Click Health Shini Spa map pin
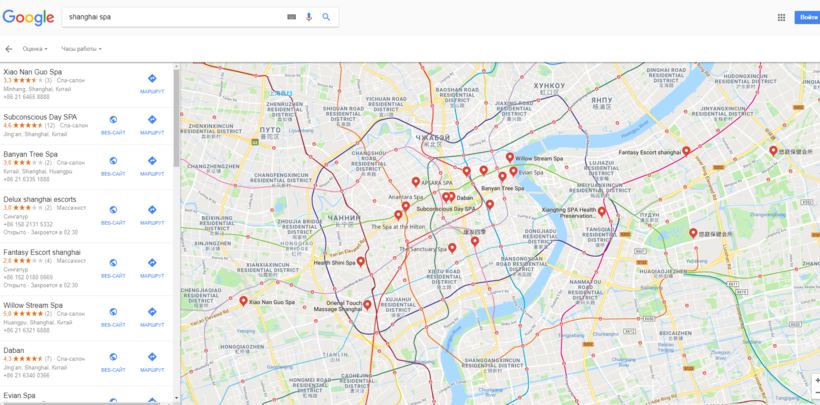The height and width of the screenshot is (405, 820). 362,263
